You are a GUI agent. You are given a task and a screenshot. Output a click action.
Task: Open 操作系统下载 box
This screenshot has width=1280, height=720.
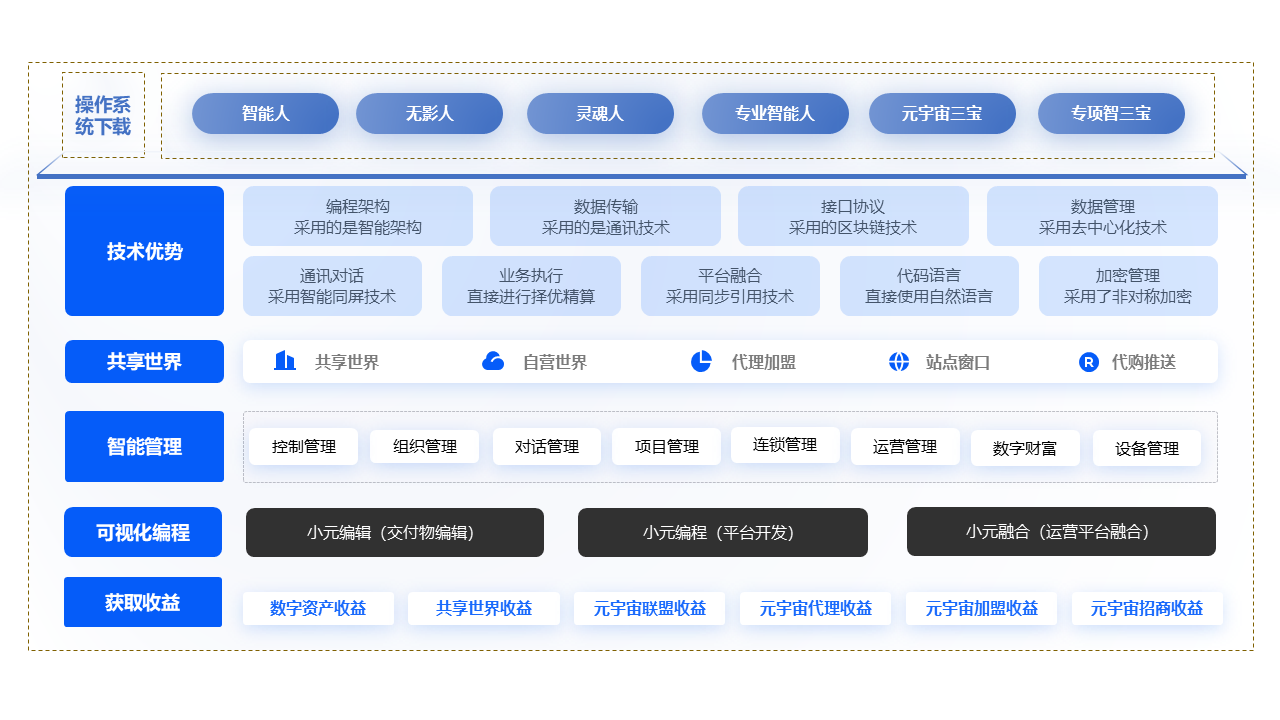(x=103, y=115)
